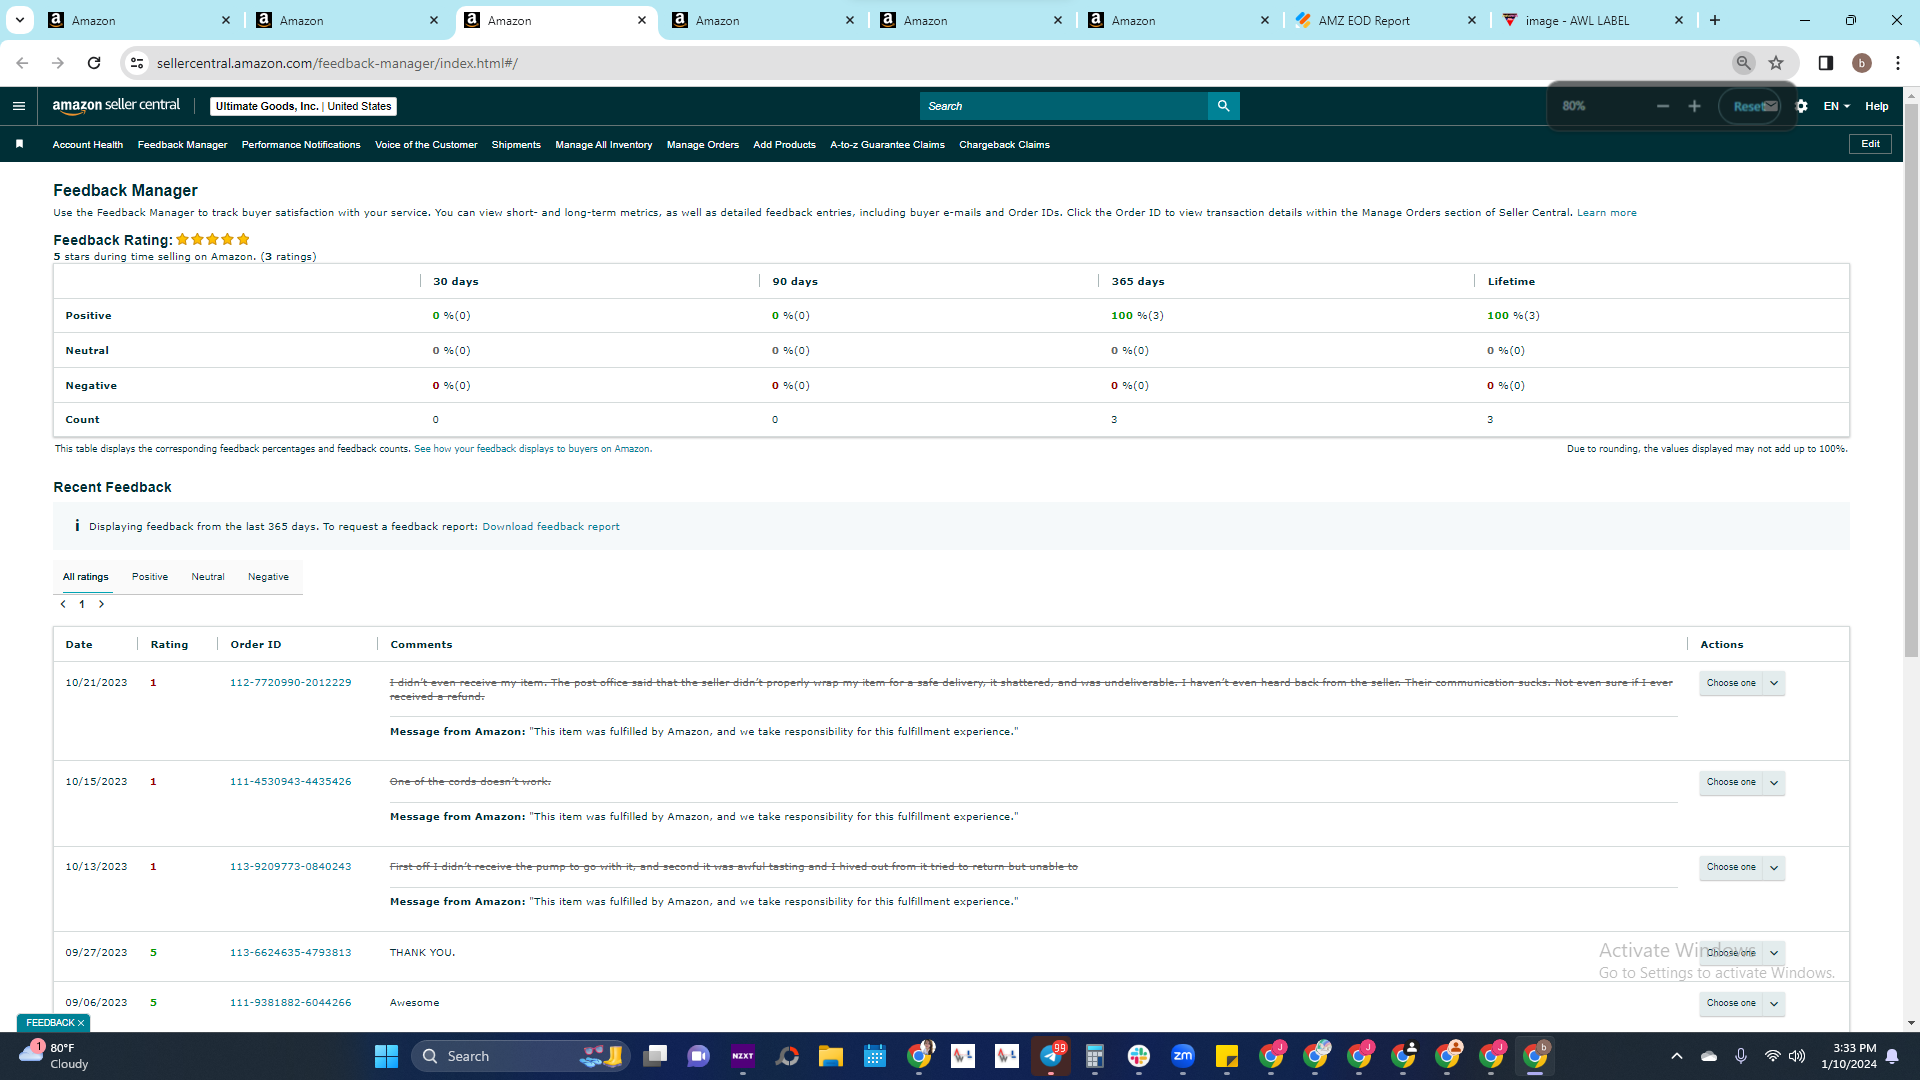Open Manage All Inventory
1920x1080 pixels.
pos(604,145)
